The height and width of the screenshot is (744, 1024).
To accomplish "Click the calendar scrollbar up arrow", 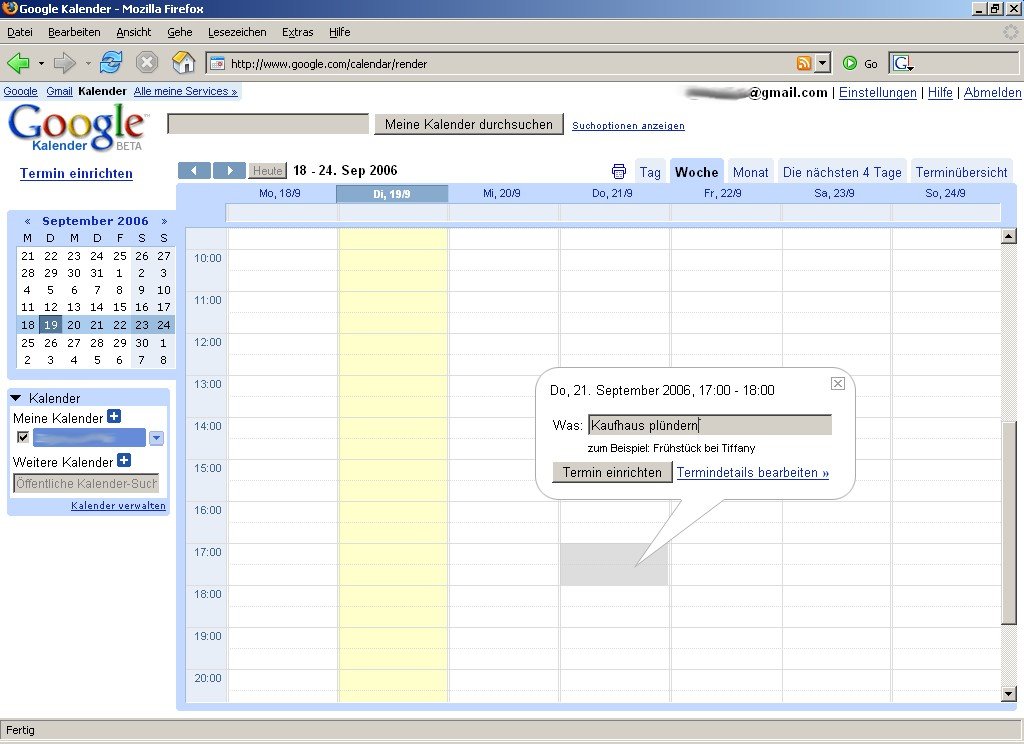I will (x=1008, y=236).
